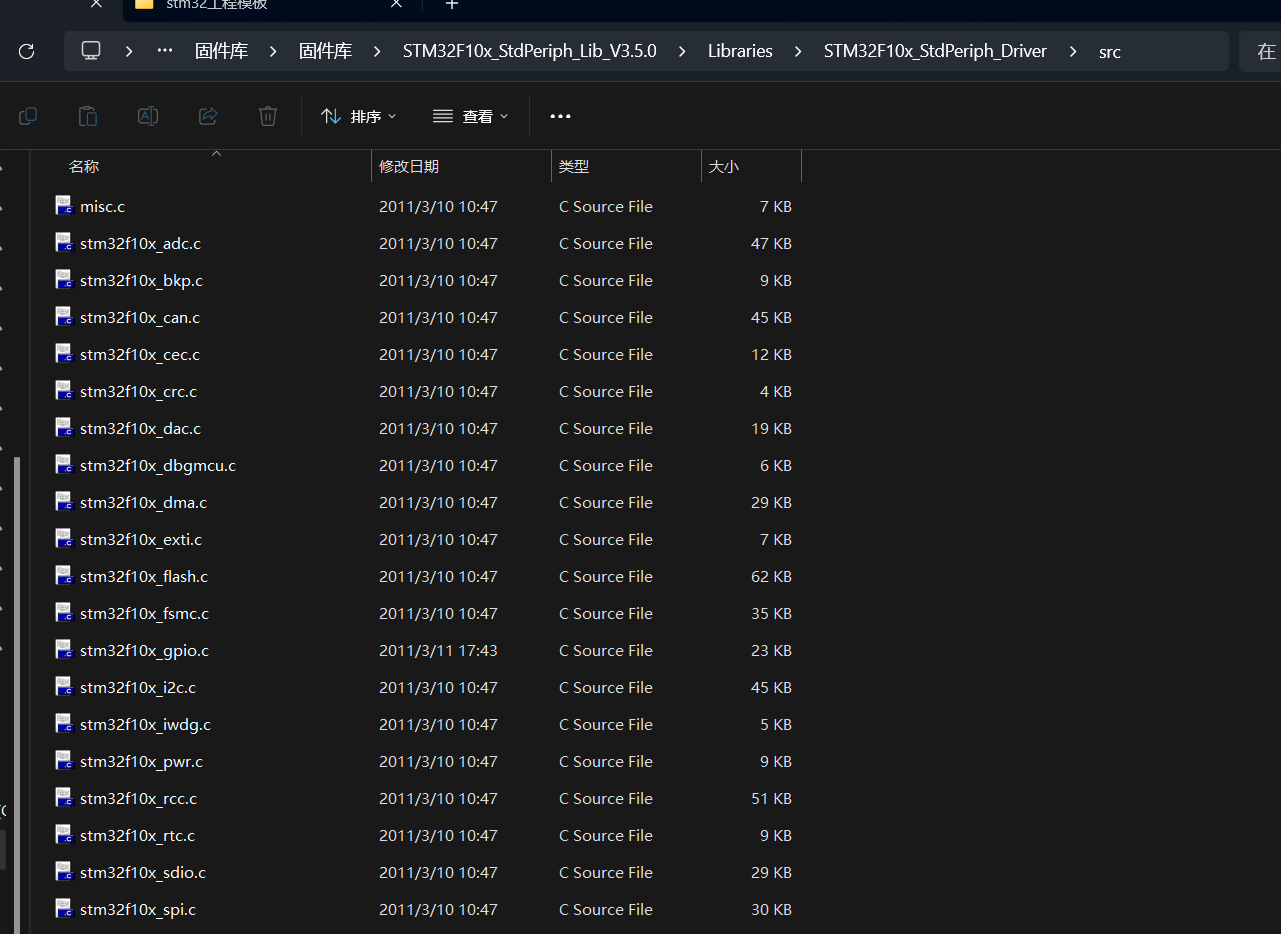Click the Rename icon in the toolbar
1281x934 pixels.
(x=148, y=116)
